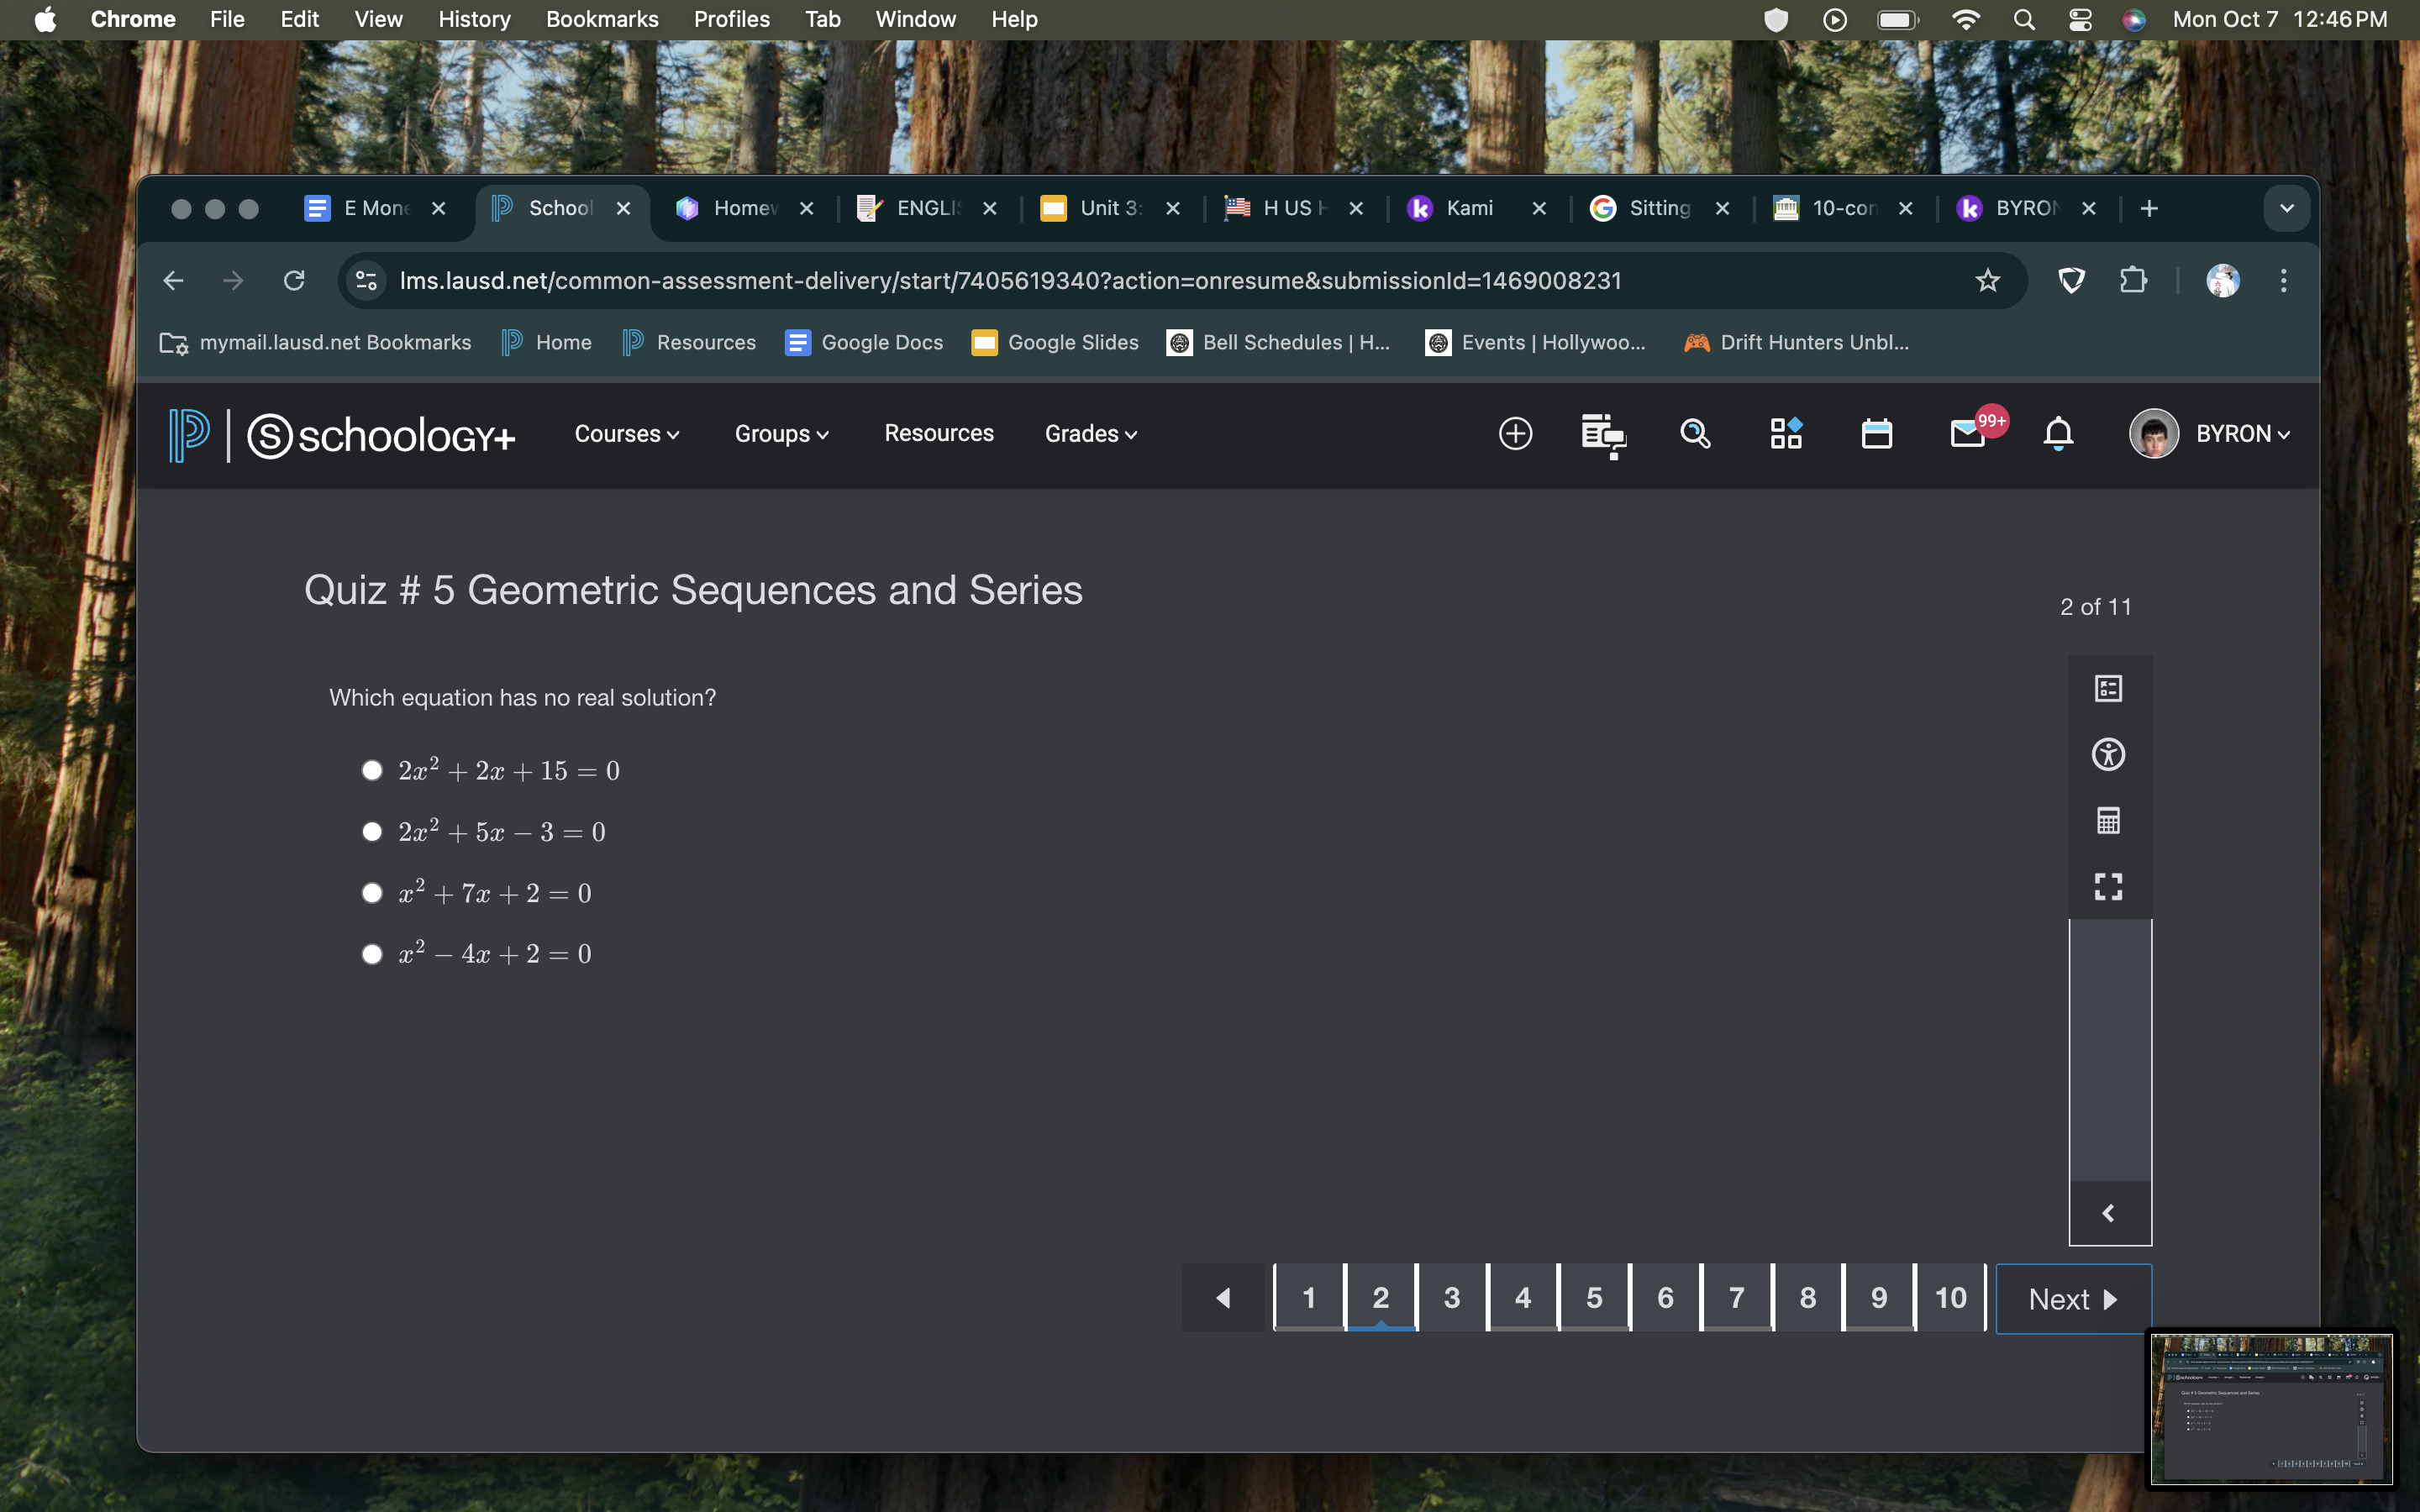Select answer 2x² + 2x + 15 = 0

point(372,770)
